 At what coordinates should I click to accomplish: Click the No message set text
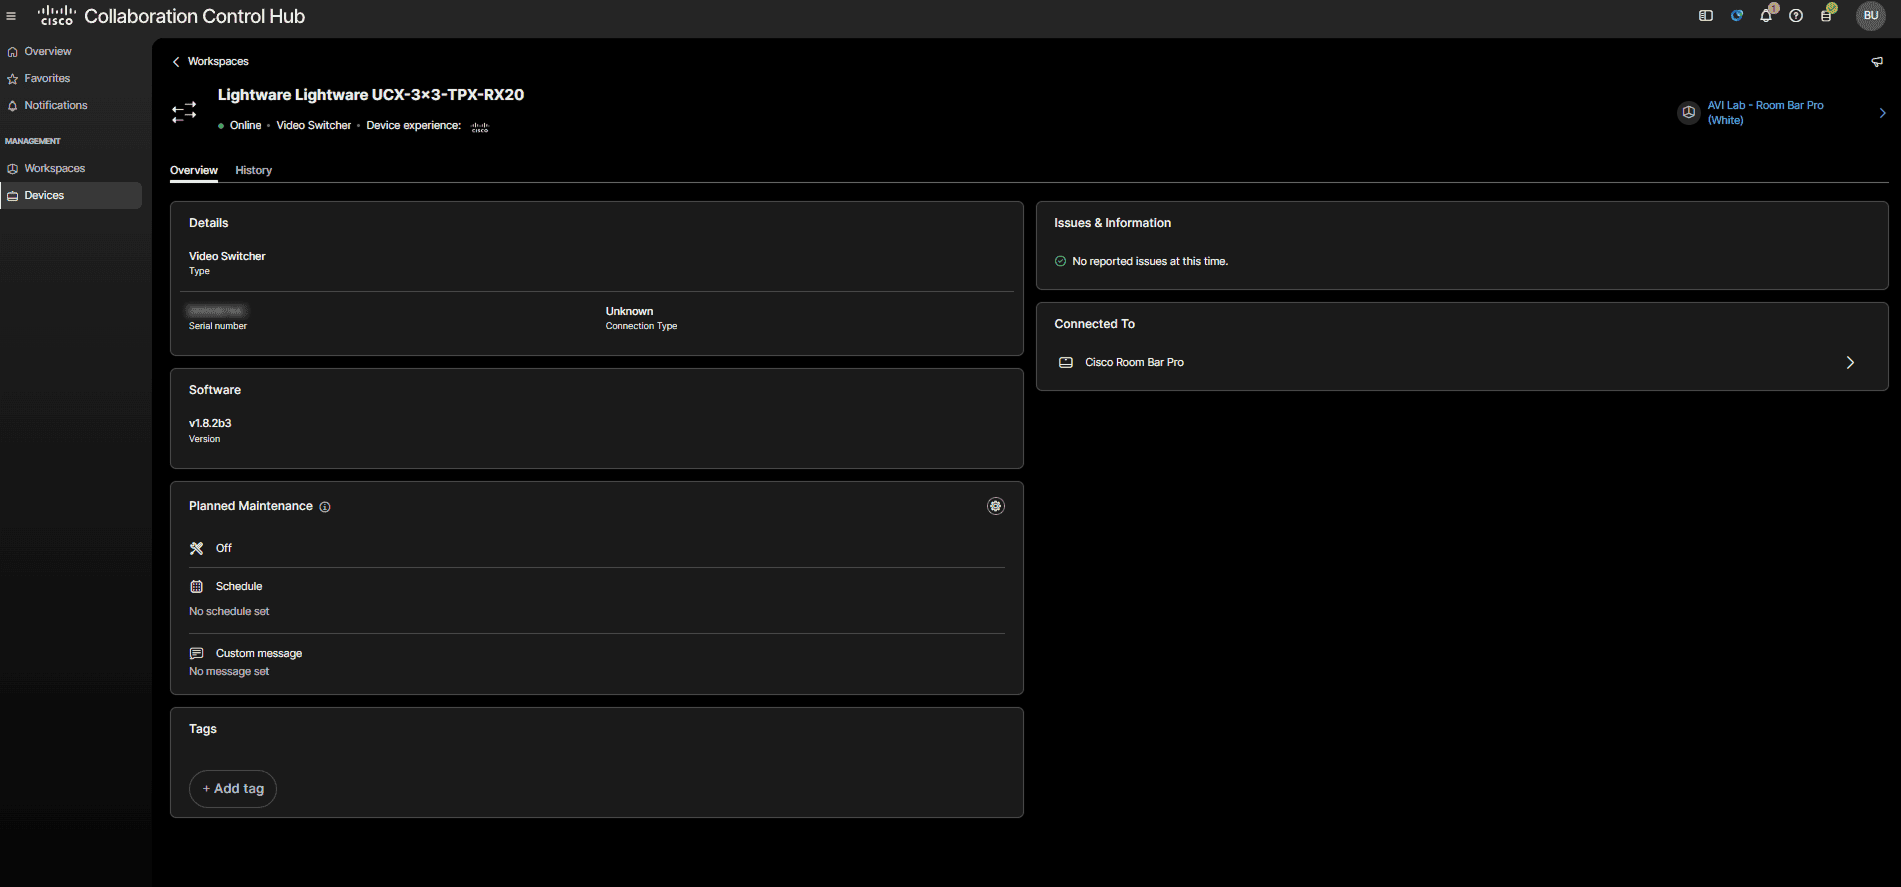(x=229, y=671)
